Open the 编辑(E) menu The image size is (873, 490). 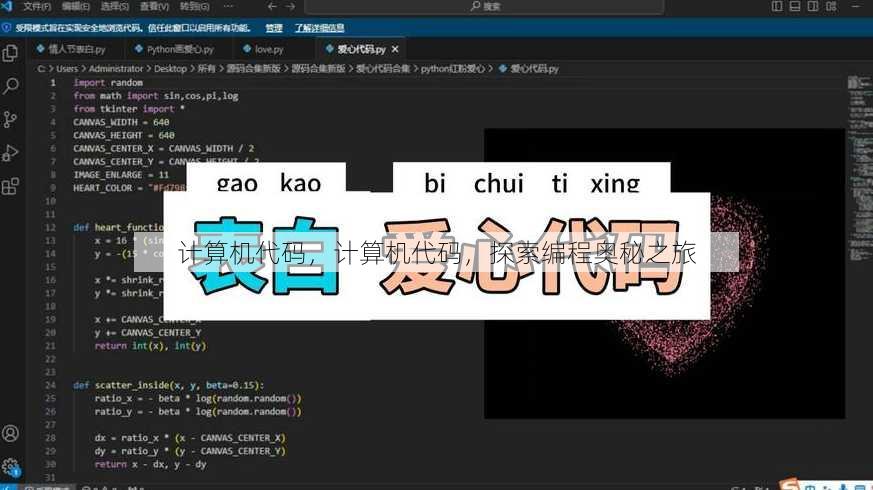76,7
